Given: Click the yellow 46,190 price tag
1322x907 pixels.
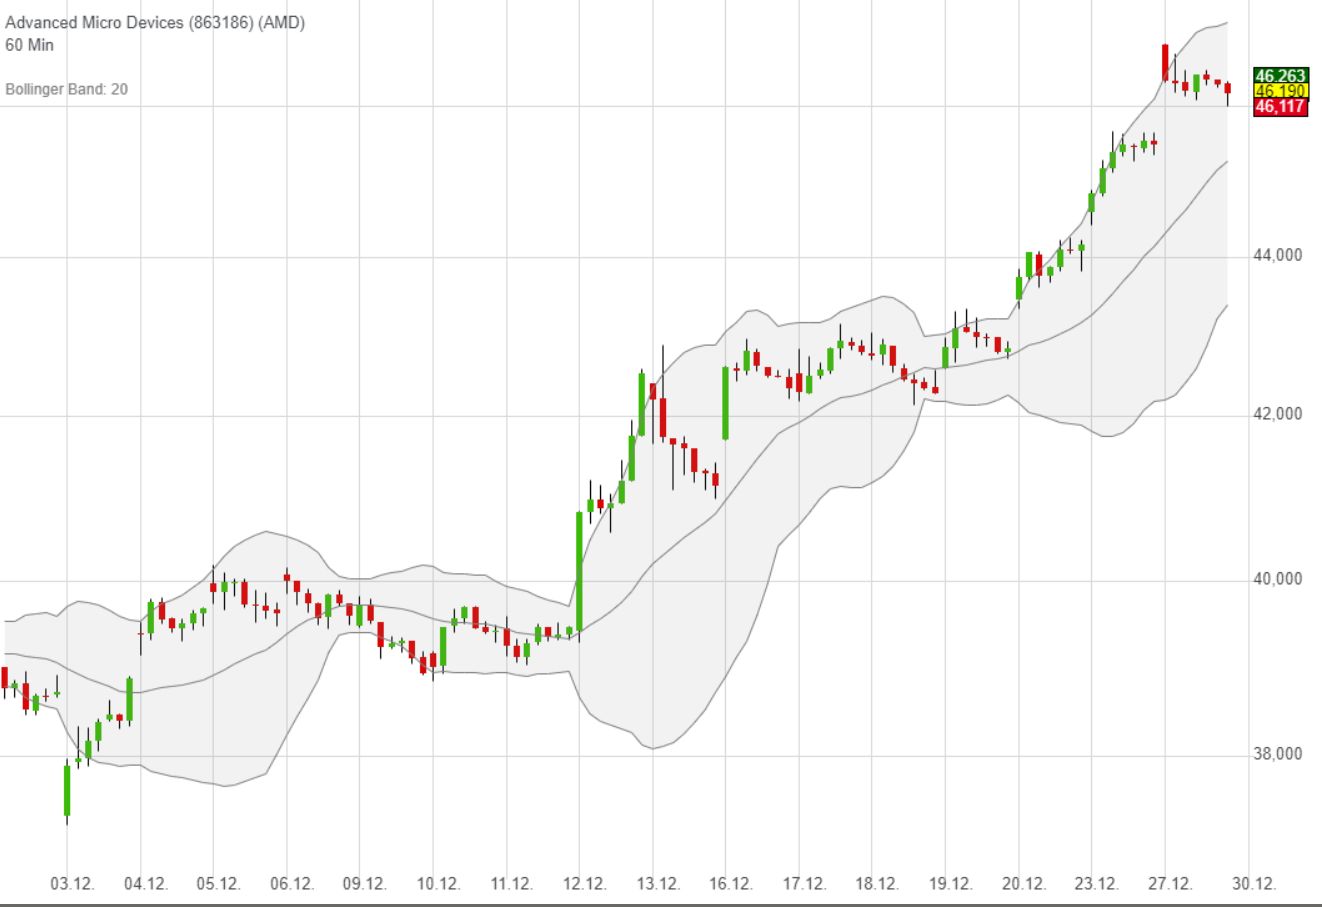Looking at the screenshot, I should pos(1281,91).
